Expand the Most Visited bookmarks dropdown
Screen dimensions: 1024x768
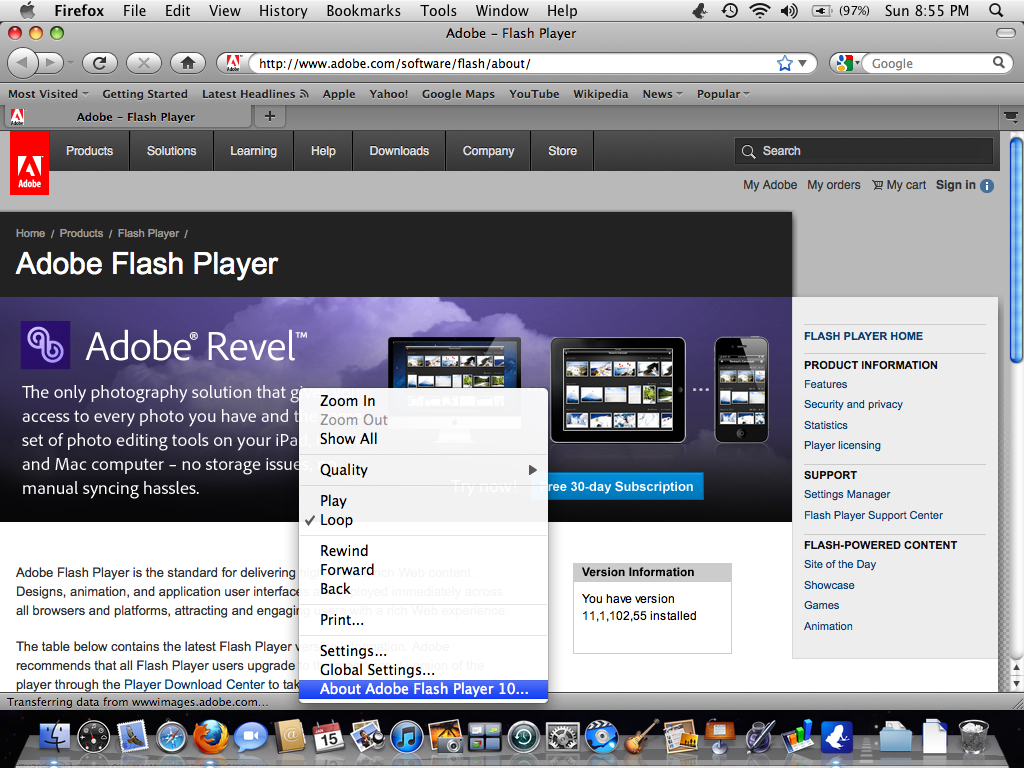pyautogui.click(x=48, y=94)
